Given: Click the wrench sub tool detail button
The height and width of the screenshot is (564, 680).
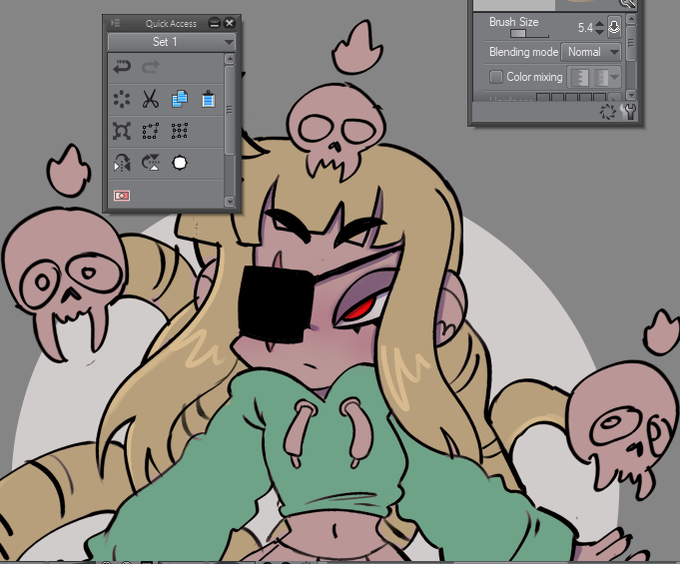Looking at the screenshot, I should coord(629,111).
